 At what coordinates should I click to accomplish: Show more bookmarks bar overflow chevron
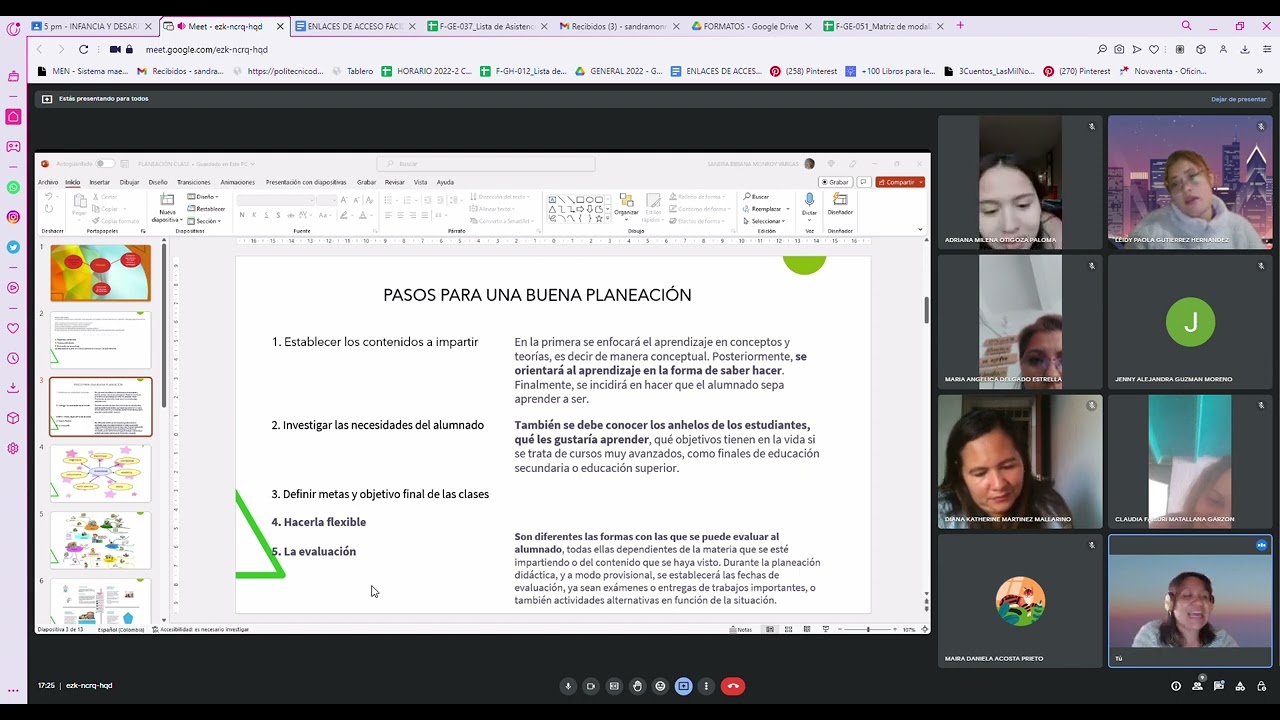tap(1260, 71)
